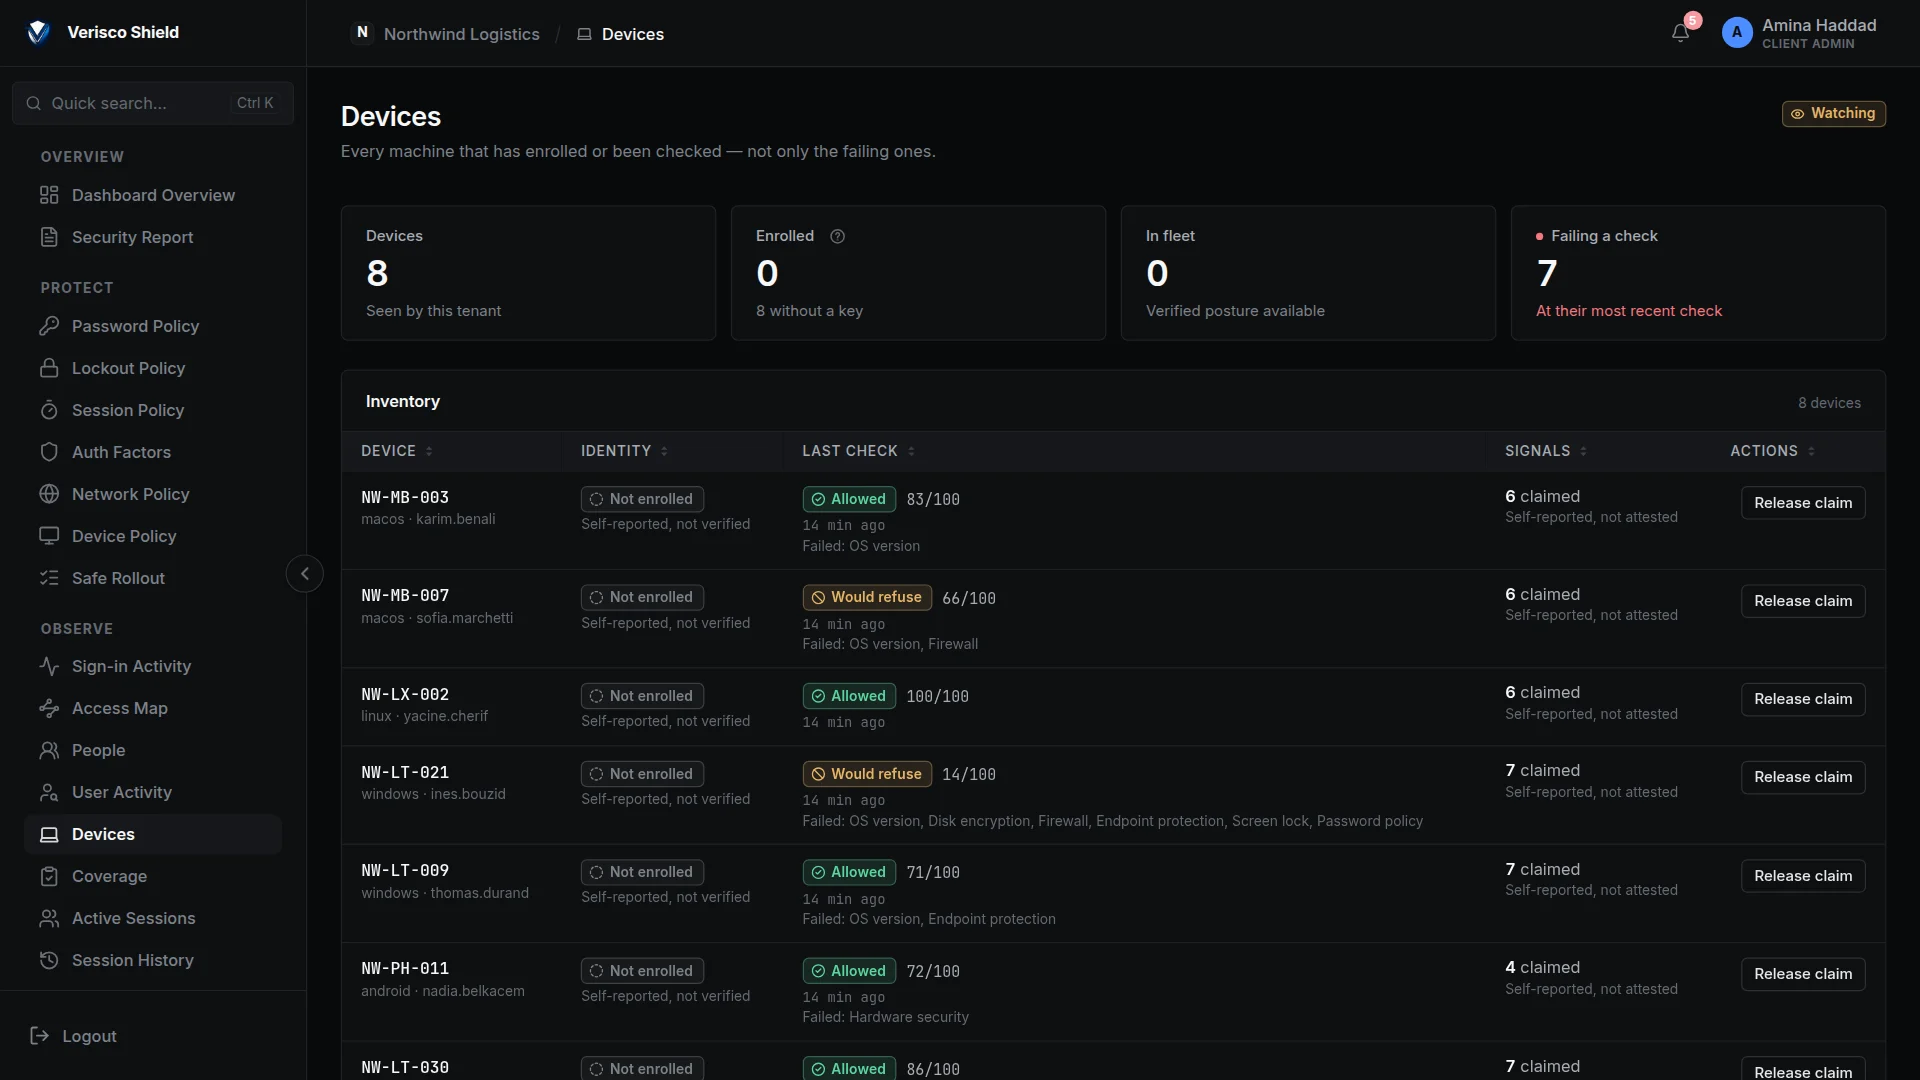Screen dimensions: 1920x1080
Task: Click the Network Policy globe icon
Action: (x=49, y=494)
